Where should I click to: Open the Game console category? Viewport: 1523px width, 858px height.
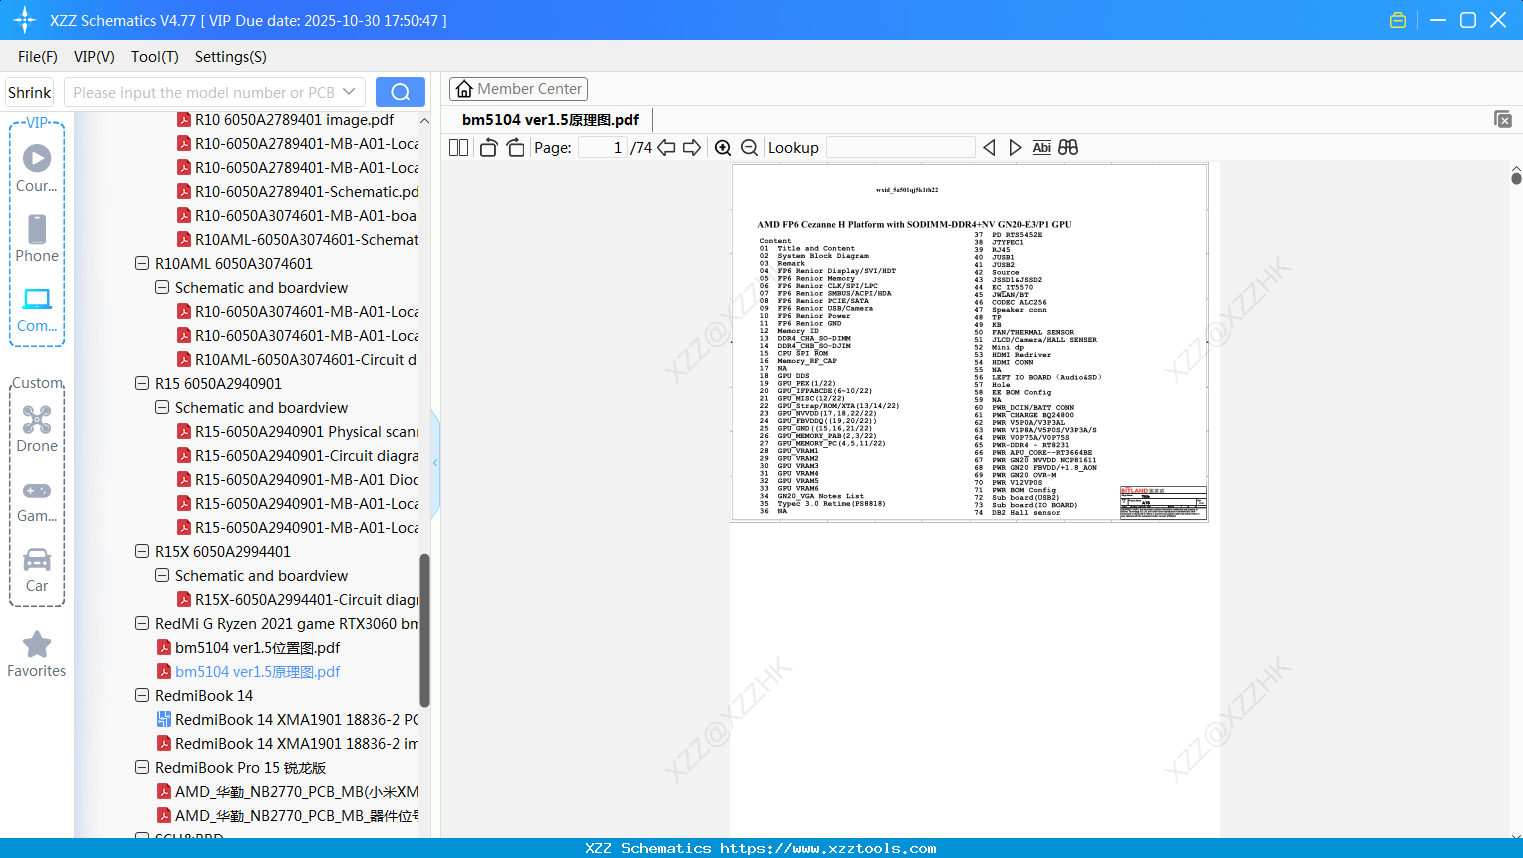(x=37, y=501)
